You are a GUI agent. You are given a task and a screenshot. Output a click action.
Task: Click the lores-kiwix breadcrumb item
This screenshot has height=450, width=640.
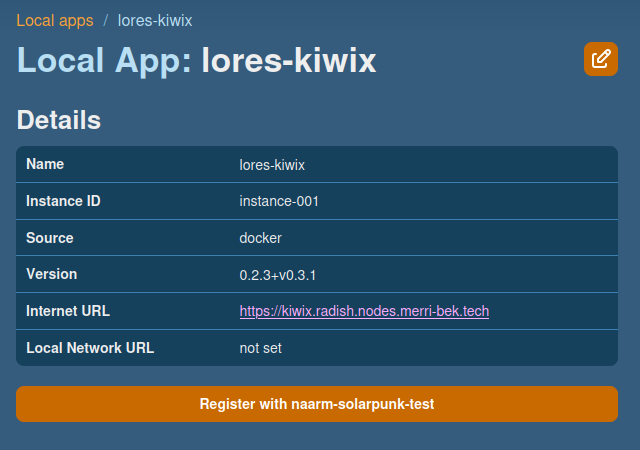coord(155,20)
